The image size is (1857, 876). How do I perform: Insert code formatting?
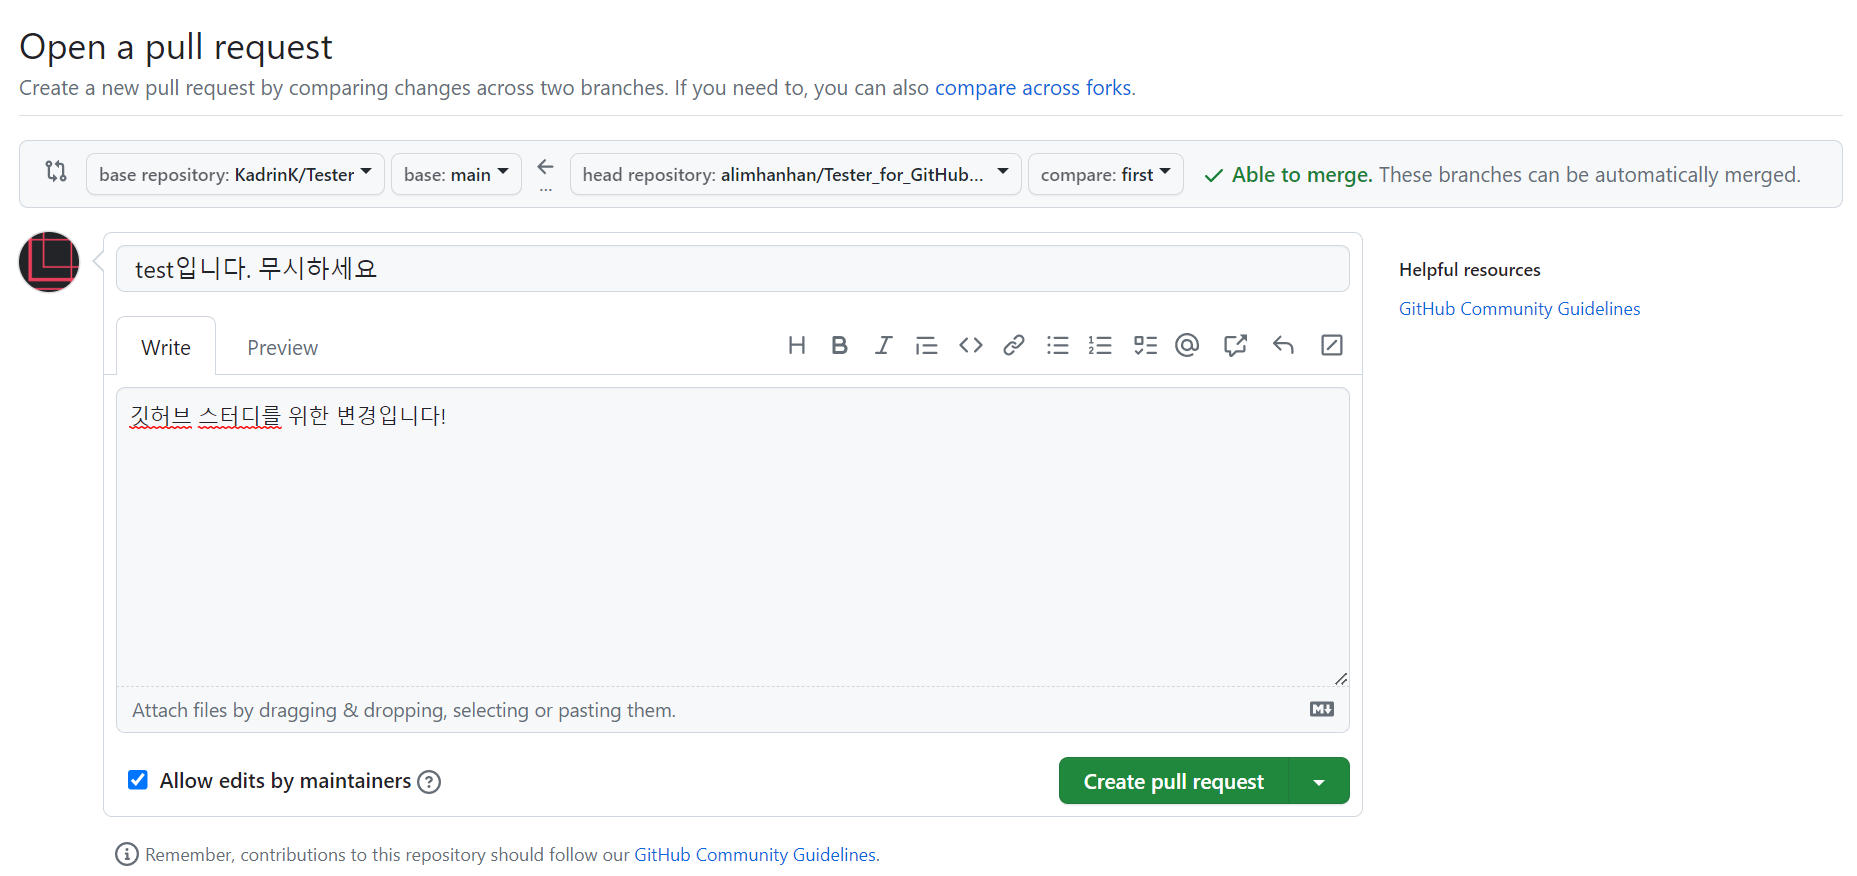970,345
